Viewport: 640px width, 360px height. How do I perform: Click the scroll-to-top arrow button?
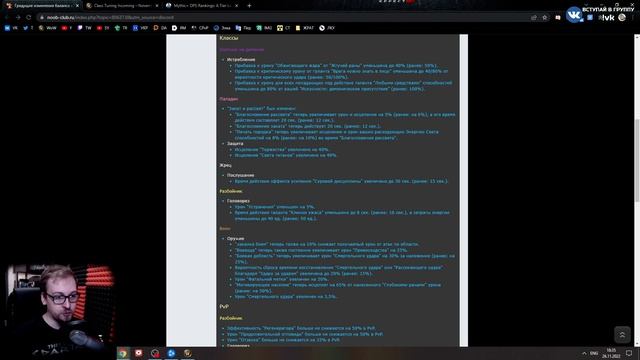622,335
